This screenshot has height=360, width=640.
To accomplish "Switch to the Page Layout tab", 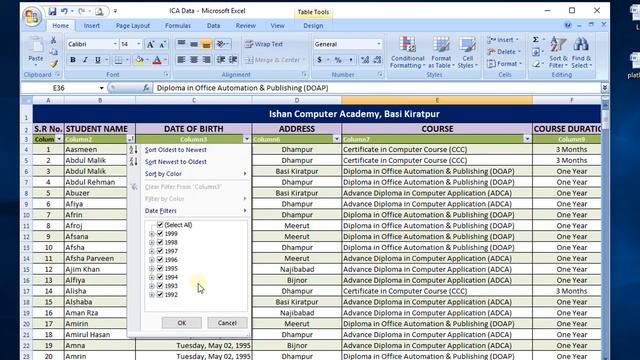I will click(133, 26).
